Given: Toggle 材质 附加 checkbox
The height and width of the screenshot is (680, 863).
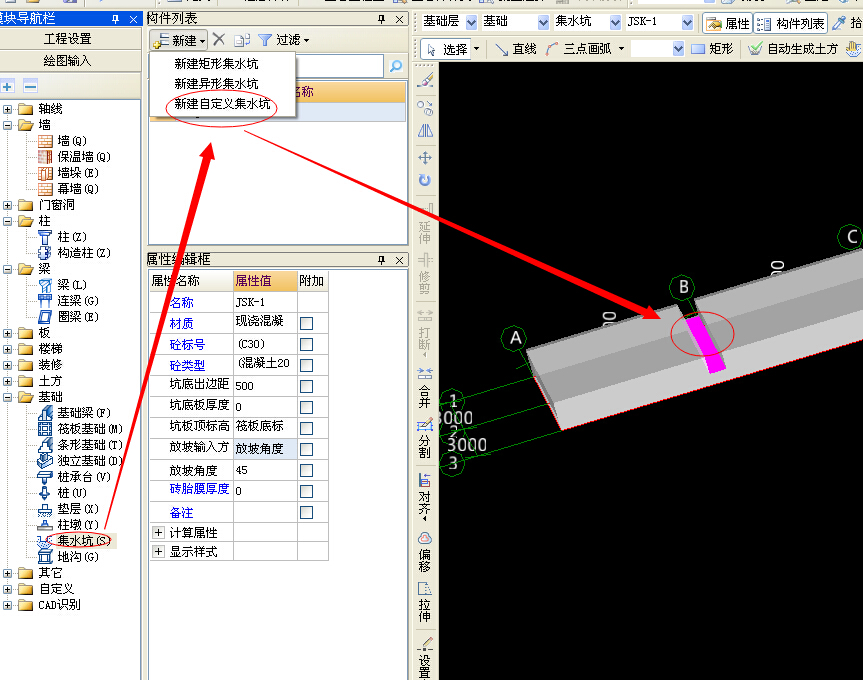Looking at the screenshot, I should tap(307, 323).
